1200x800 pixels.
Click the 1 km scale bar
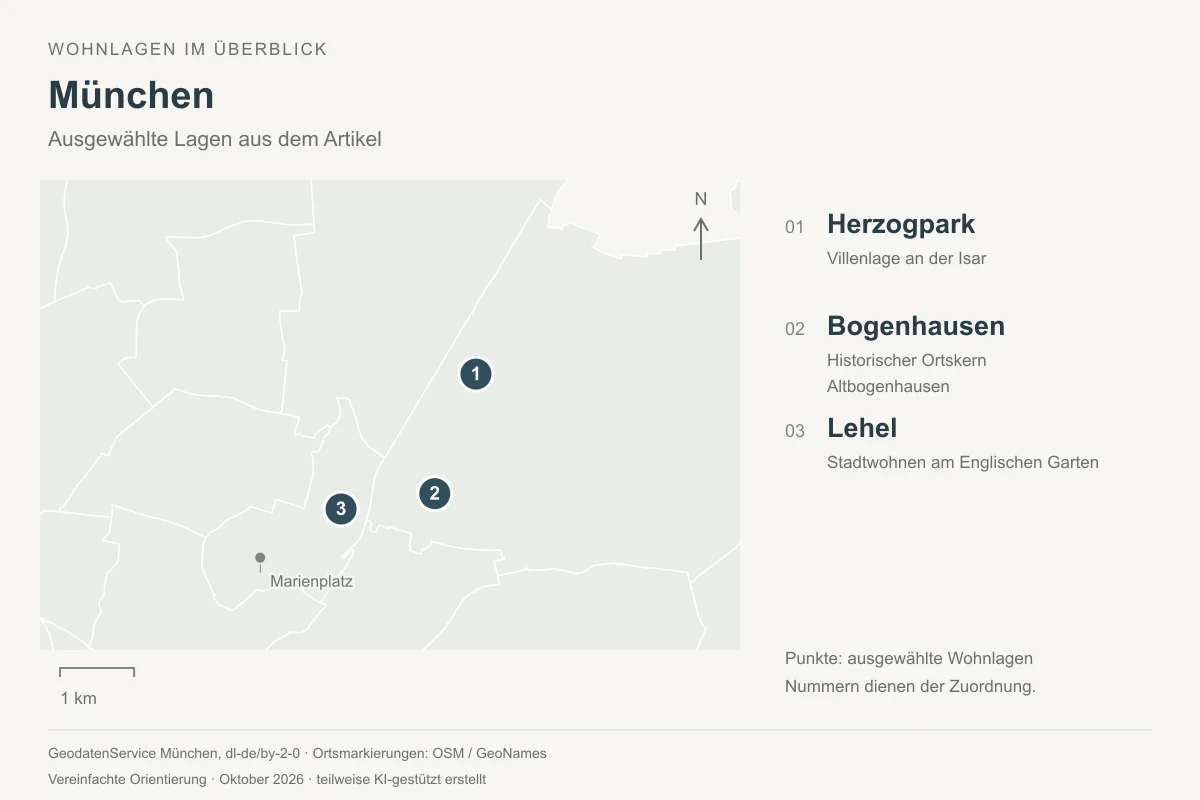(x=97, y=672)
